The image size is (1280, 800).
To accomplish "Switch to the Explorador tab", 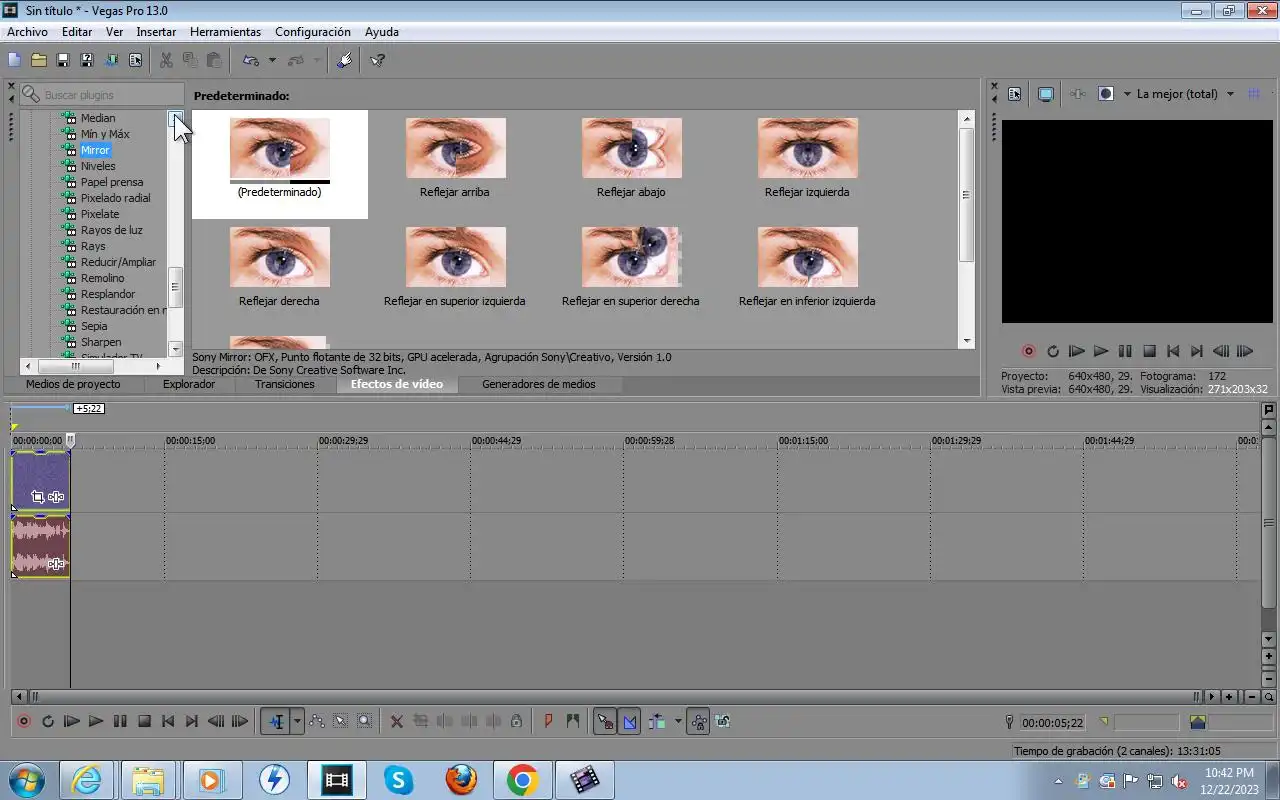I will [189, 384].
